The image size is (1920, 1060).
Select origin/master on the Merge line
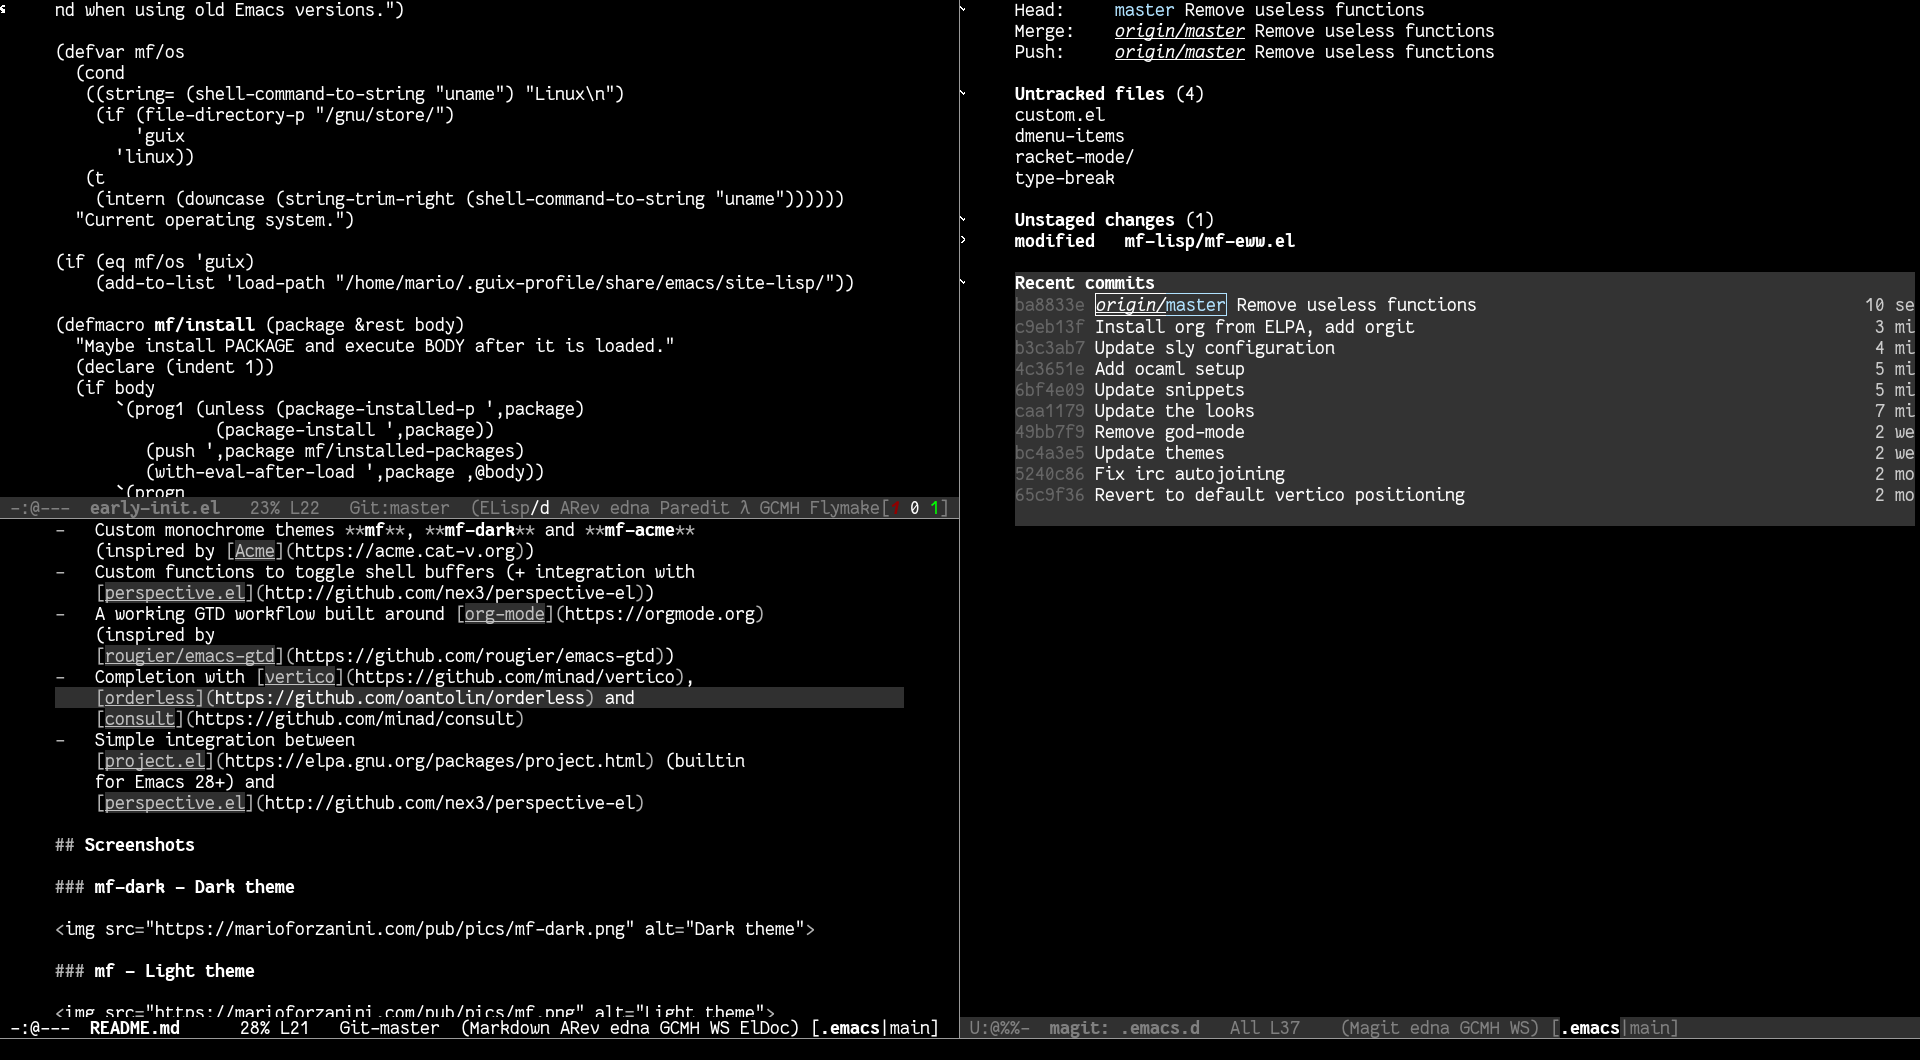click(x=1179, y=31)
